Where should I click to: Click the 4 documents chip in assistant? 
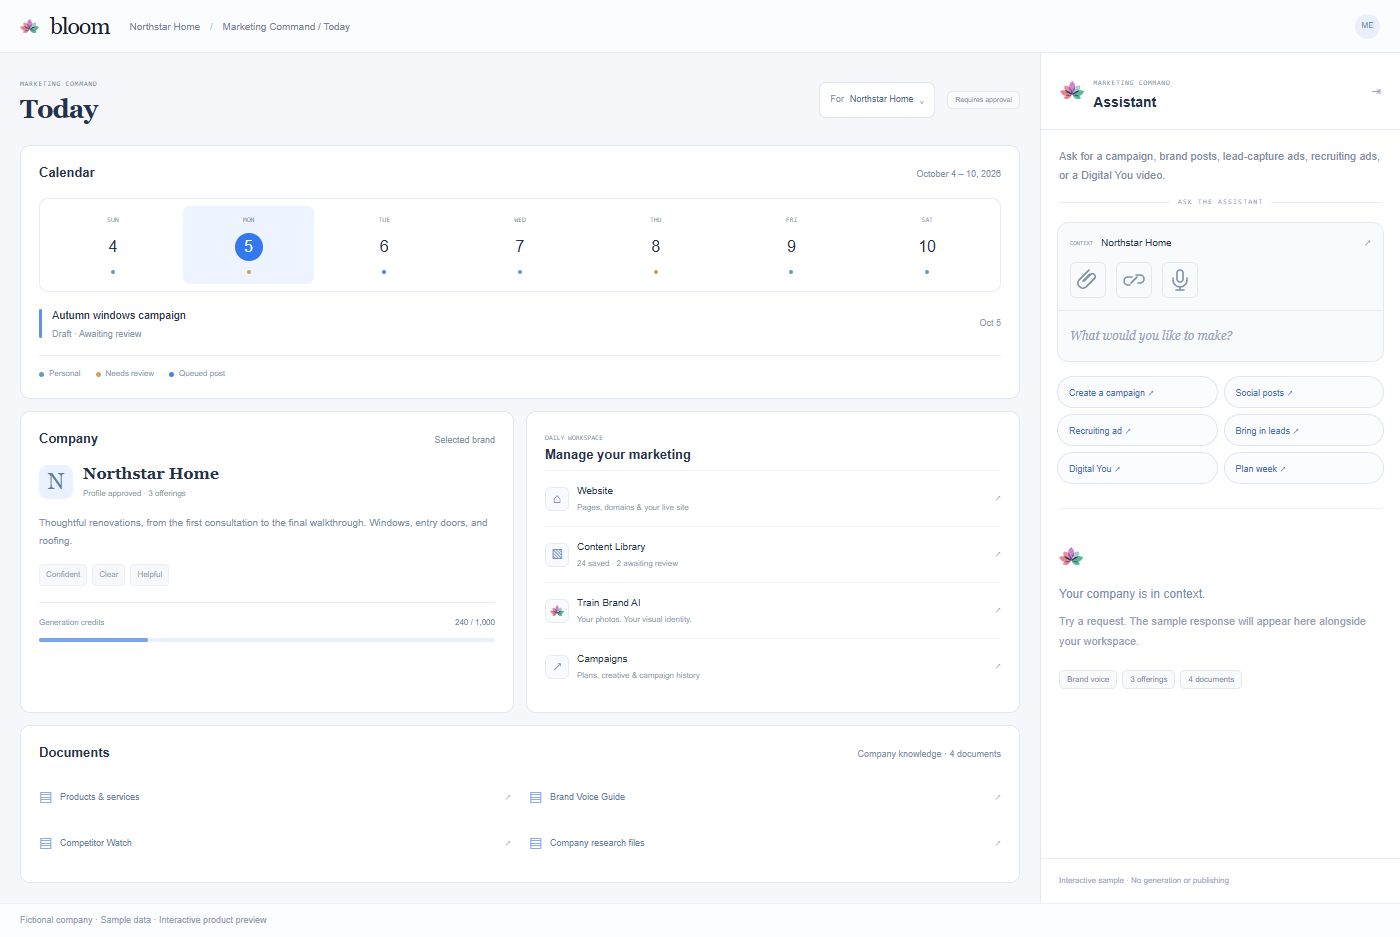click(1211, 679)
